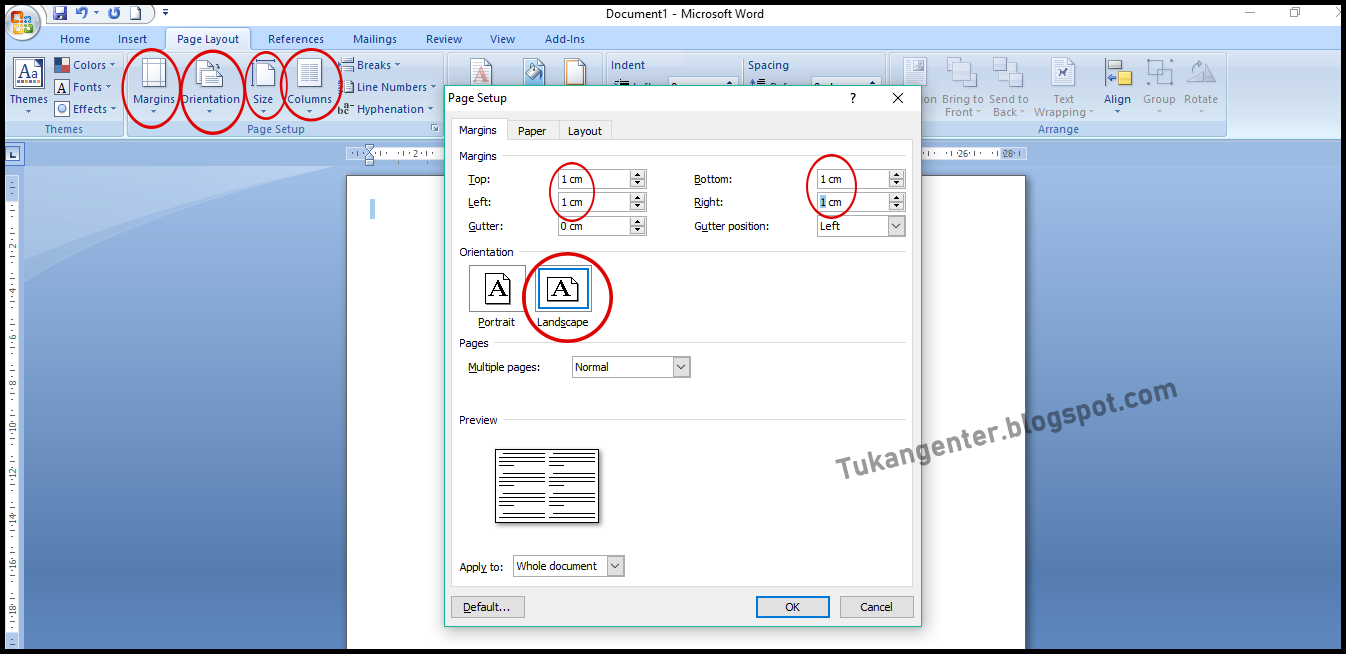The image size is (1346, 654).
Task: Open the Hyphenation menu
Action: pyautogui.click(x=388, y=109)
